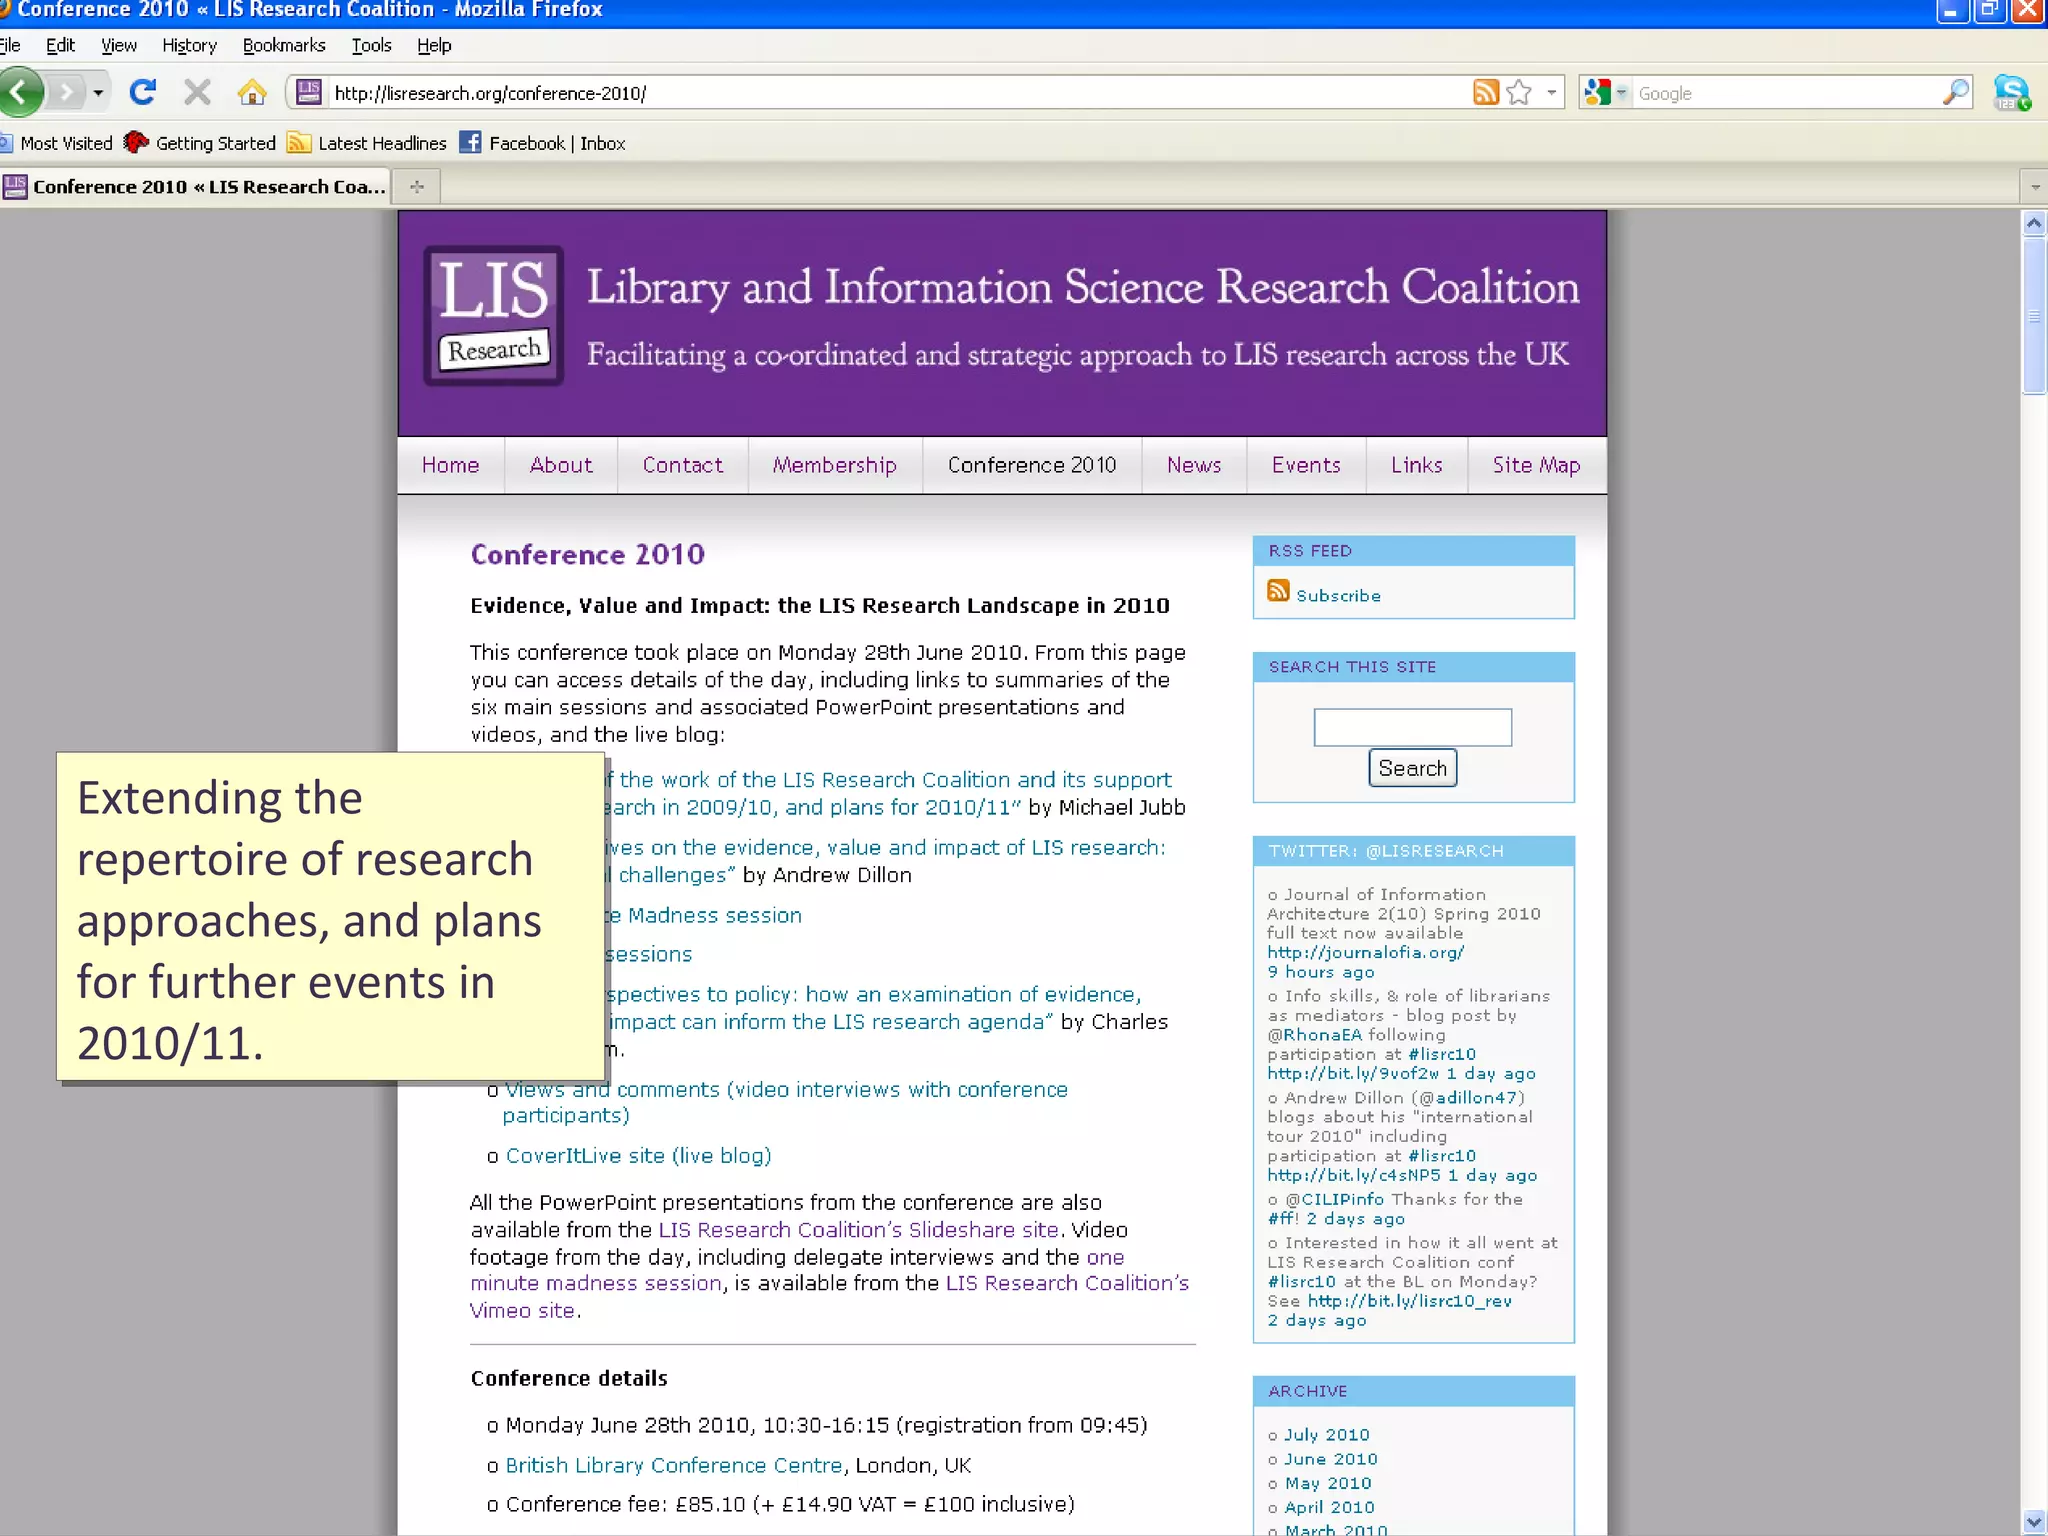Open the Latest Headlines feed bookmark

click(x=367, y=143)
